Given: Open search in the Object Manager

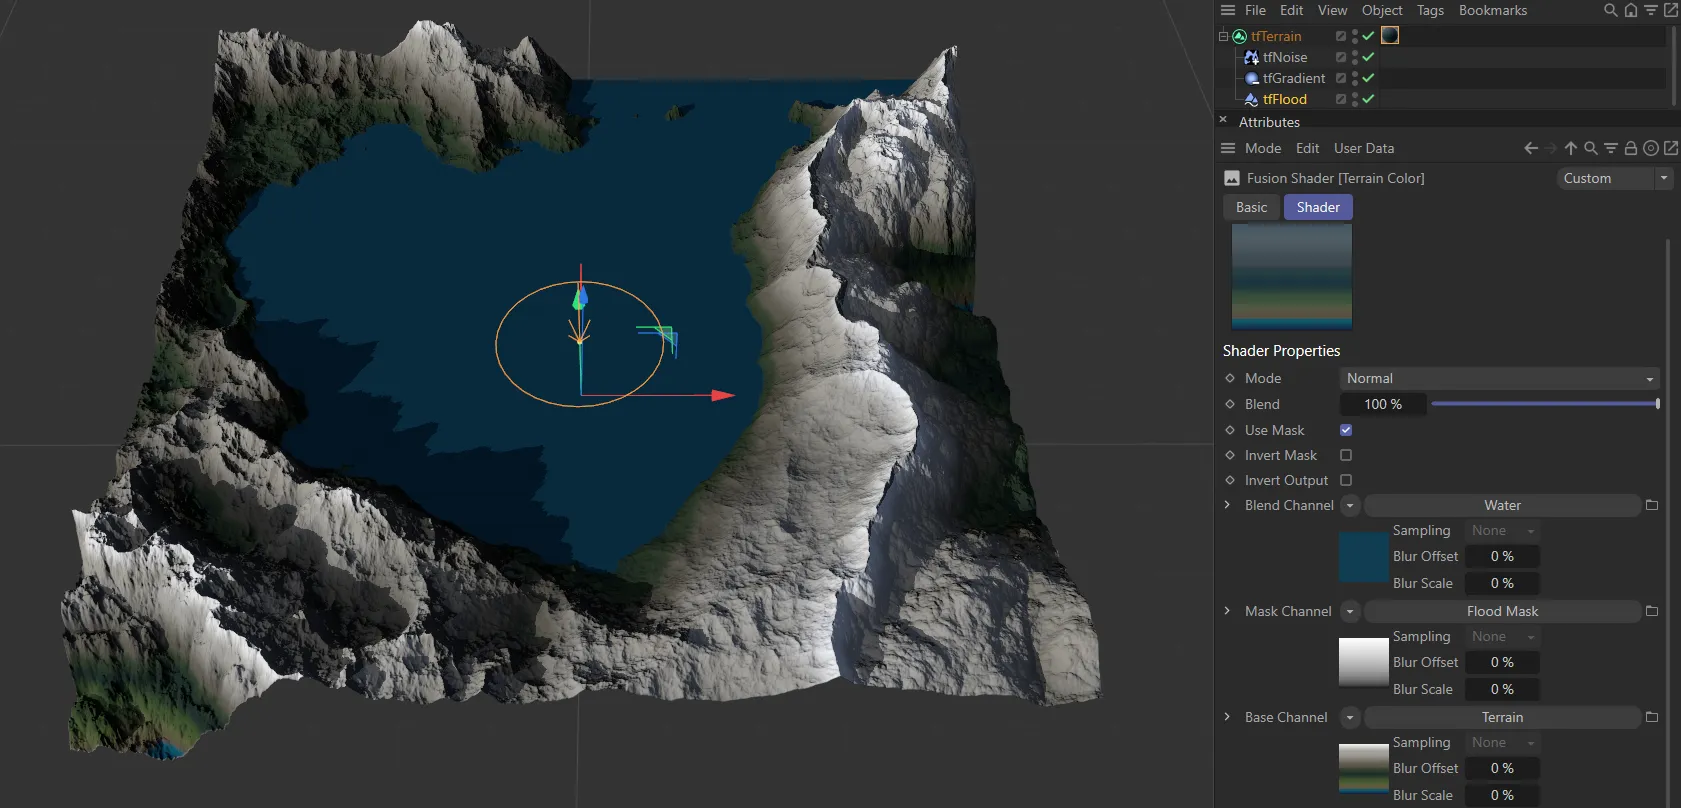Looking at the screenshot, I should pos(1610,10).
